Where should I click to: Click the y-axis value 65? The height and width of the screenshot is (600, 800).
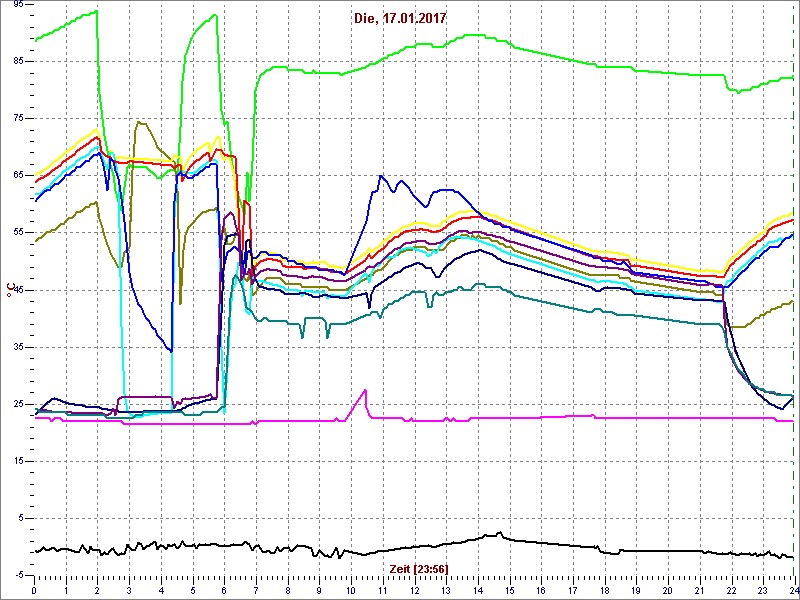coord(17,176)
